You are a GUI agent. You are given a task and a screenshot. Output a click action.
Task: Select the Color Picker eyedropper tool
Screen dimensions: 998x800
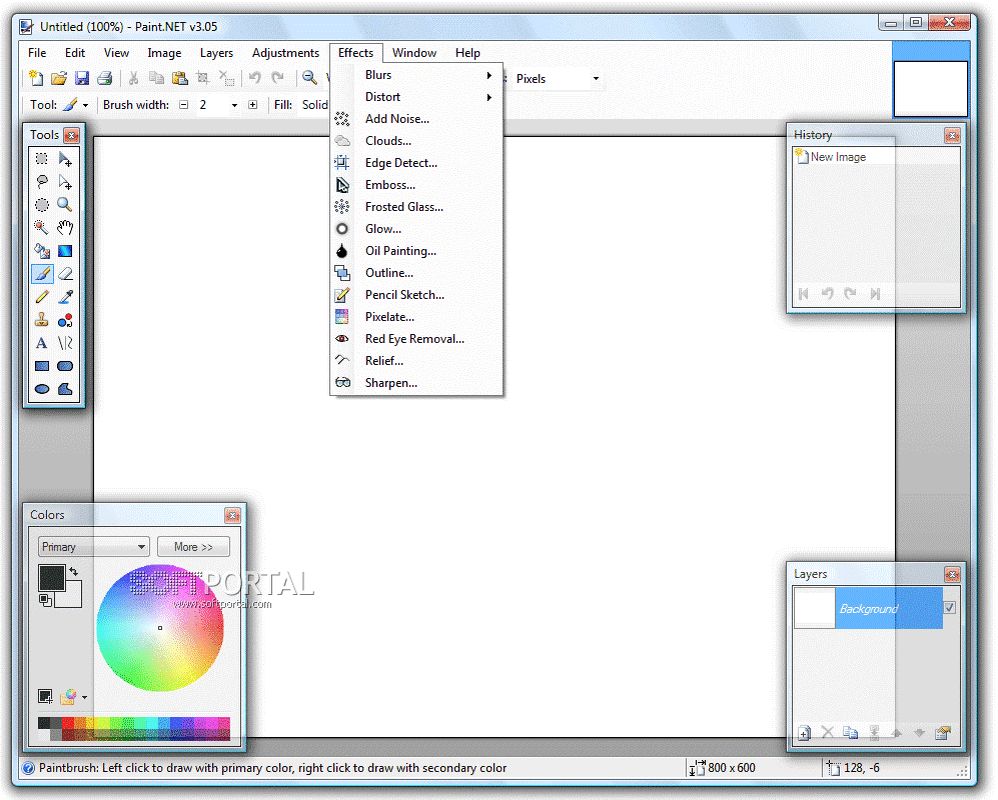pos(65,297)
